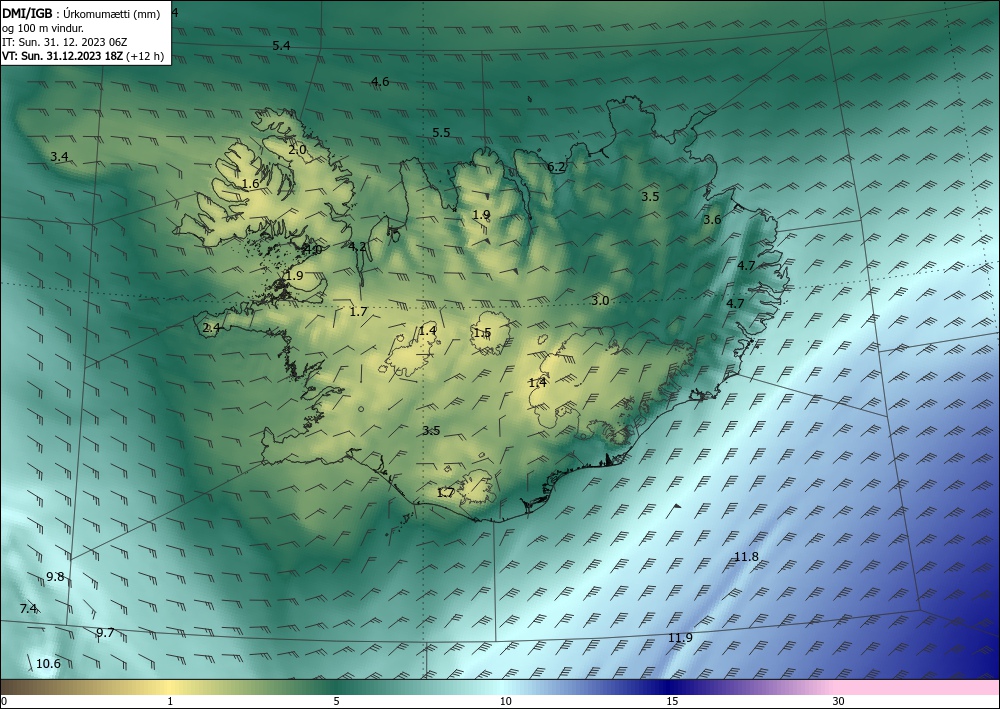Click the 9.7 value in the southwest corner
The height and width of the screenshot is (709, 1000).
pyautogui.click(x=105, y=632)
